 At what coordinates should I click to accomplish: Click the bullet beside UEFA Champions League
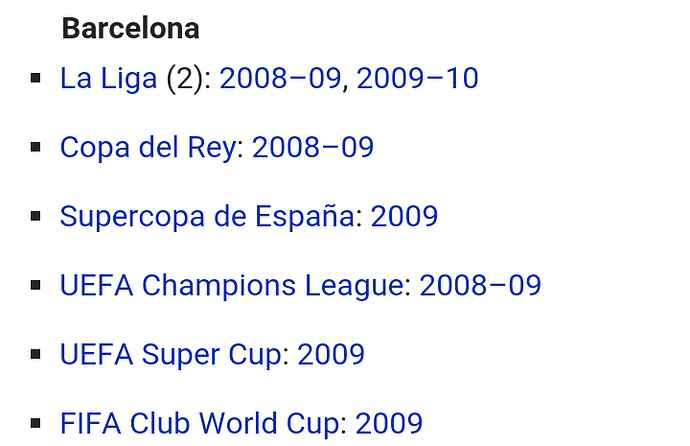point(36,285)
